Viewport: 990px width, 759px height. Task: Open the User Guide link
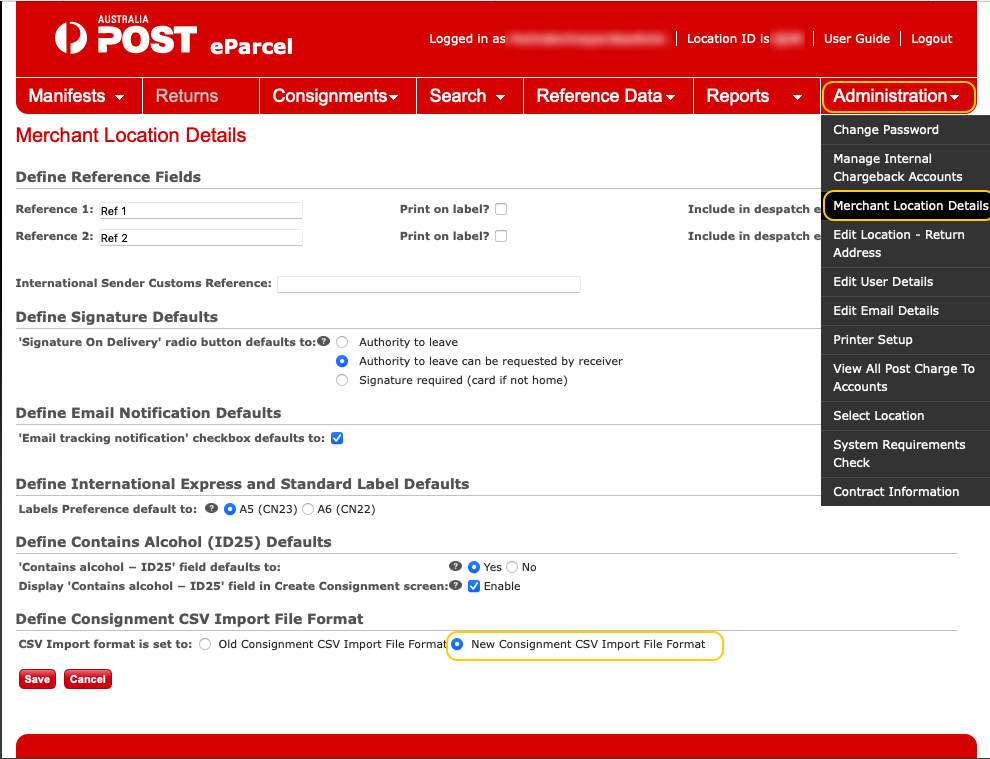point(857,39)
